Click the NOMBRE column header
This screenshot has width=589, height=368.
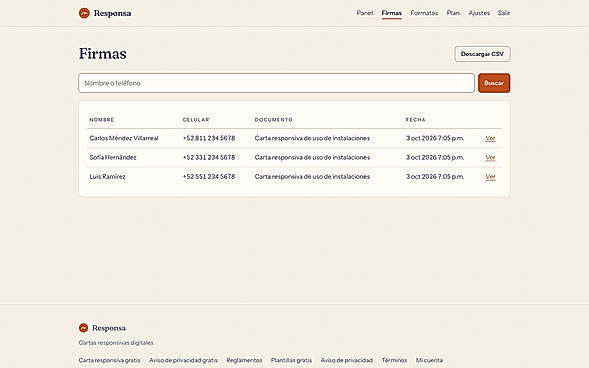tap(102, 120)
